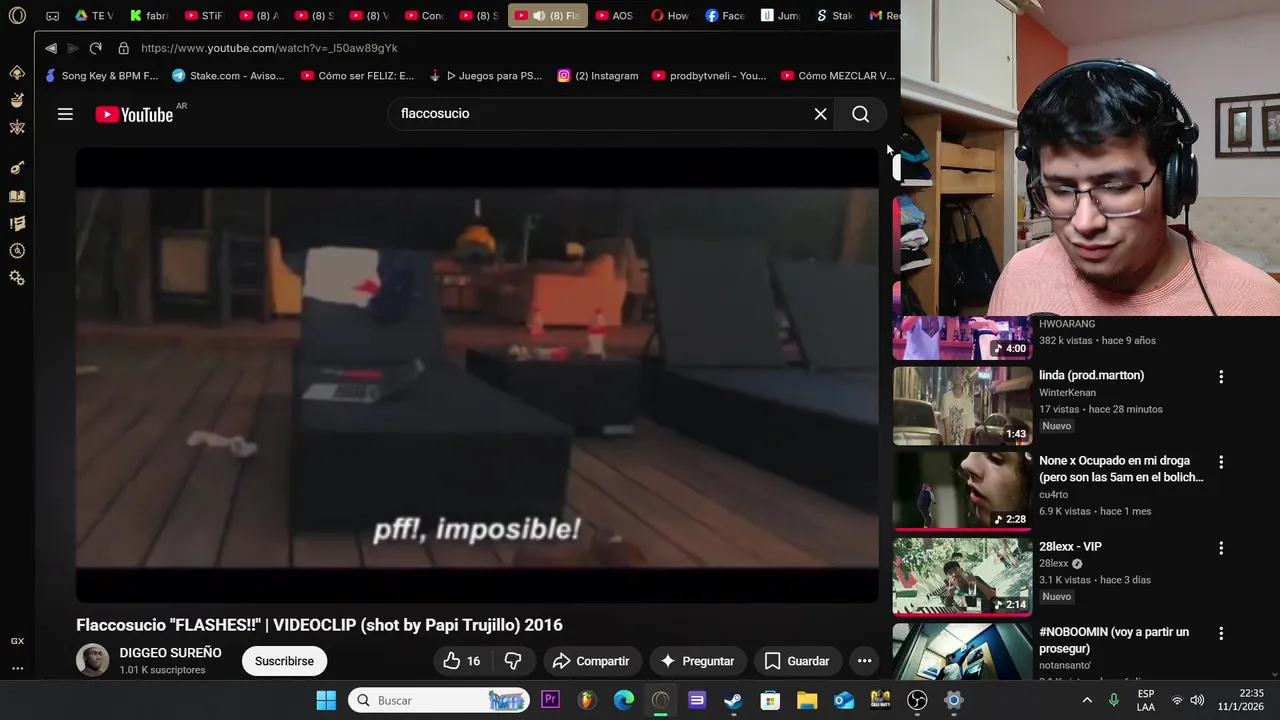Click the padlock site info icon
This screenshot has height=720, width=1280.
[x=124, y=48]
